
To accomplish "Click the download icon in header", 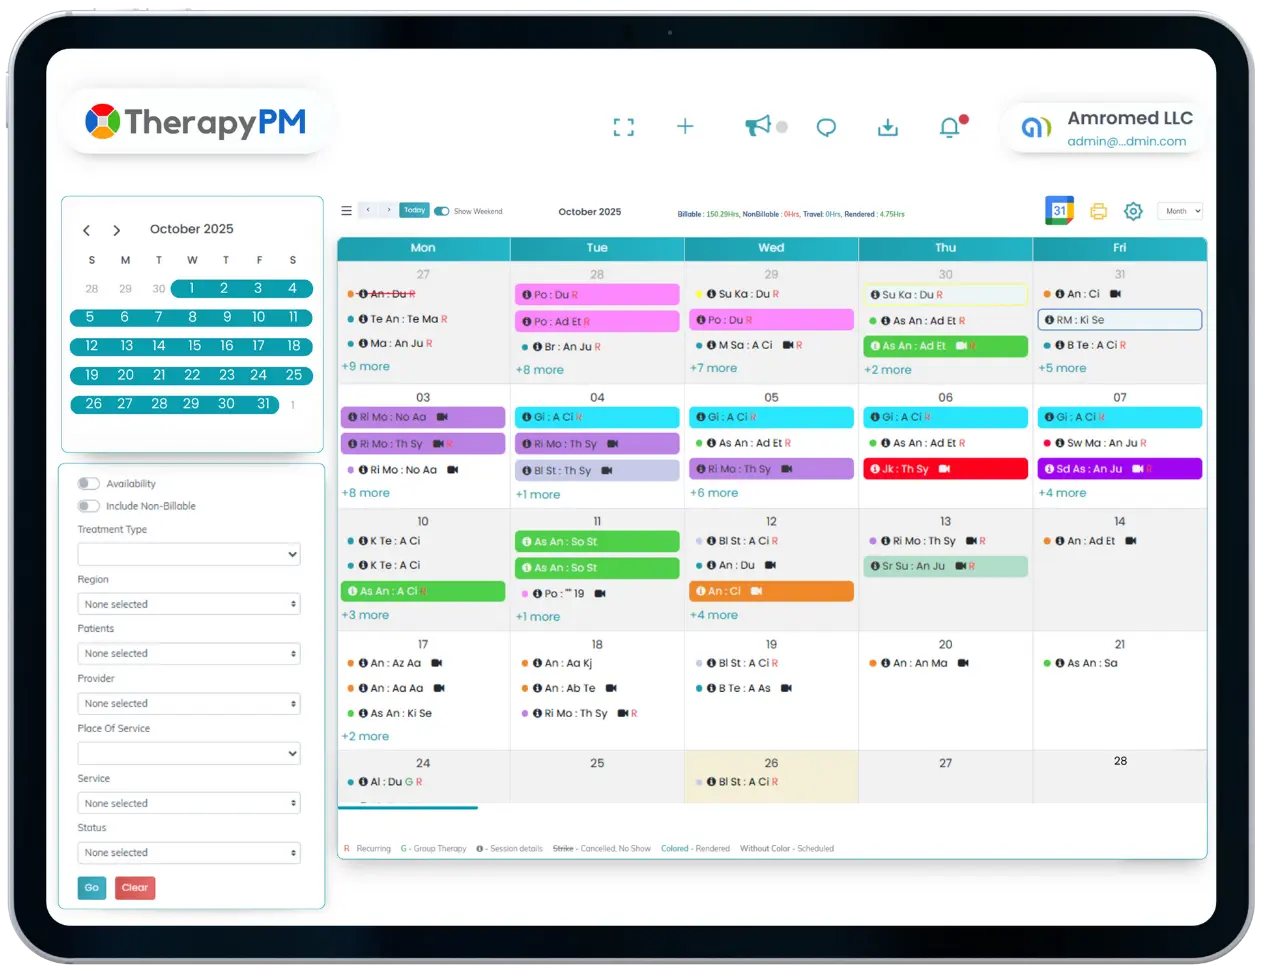I will point(887,127).
